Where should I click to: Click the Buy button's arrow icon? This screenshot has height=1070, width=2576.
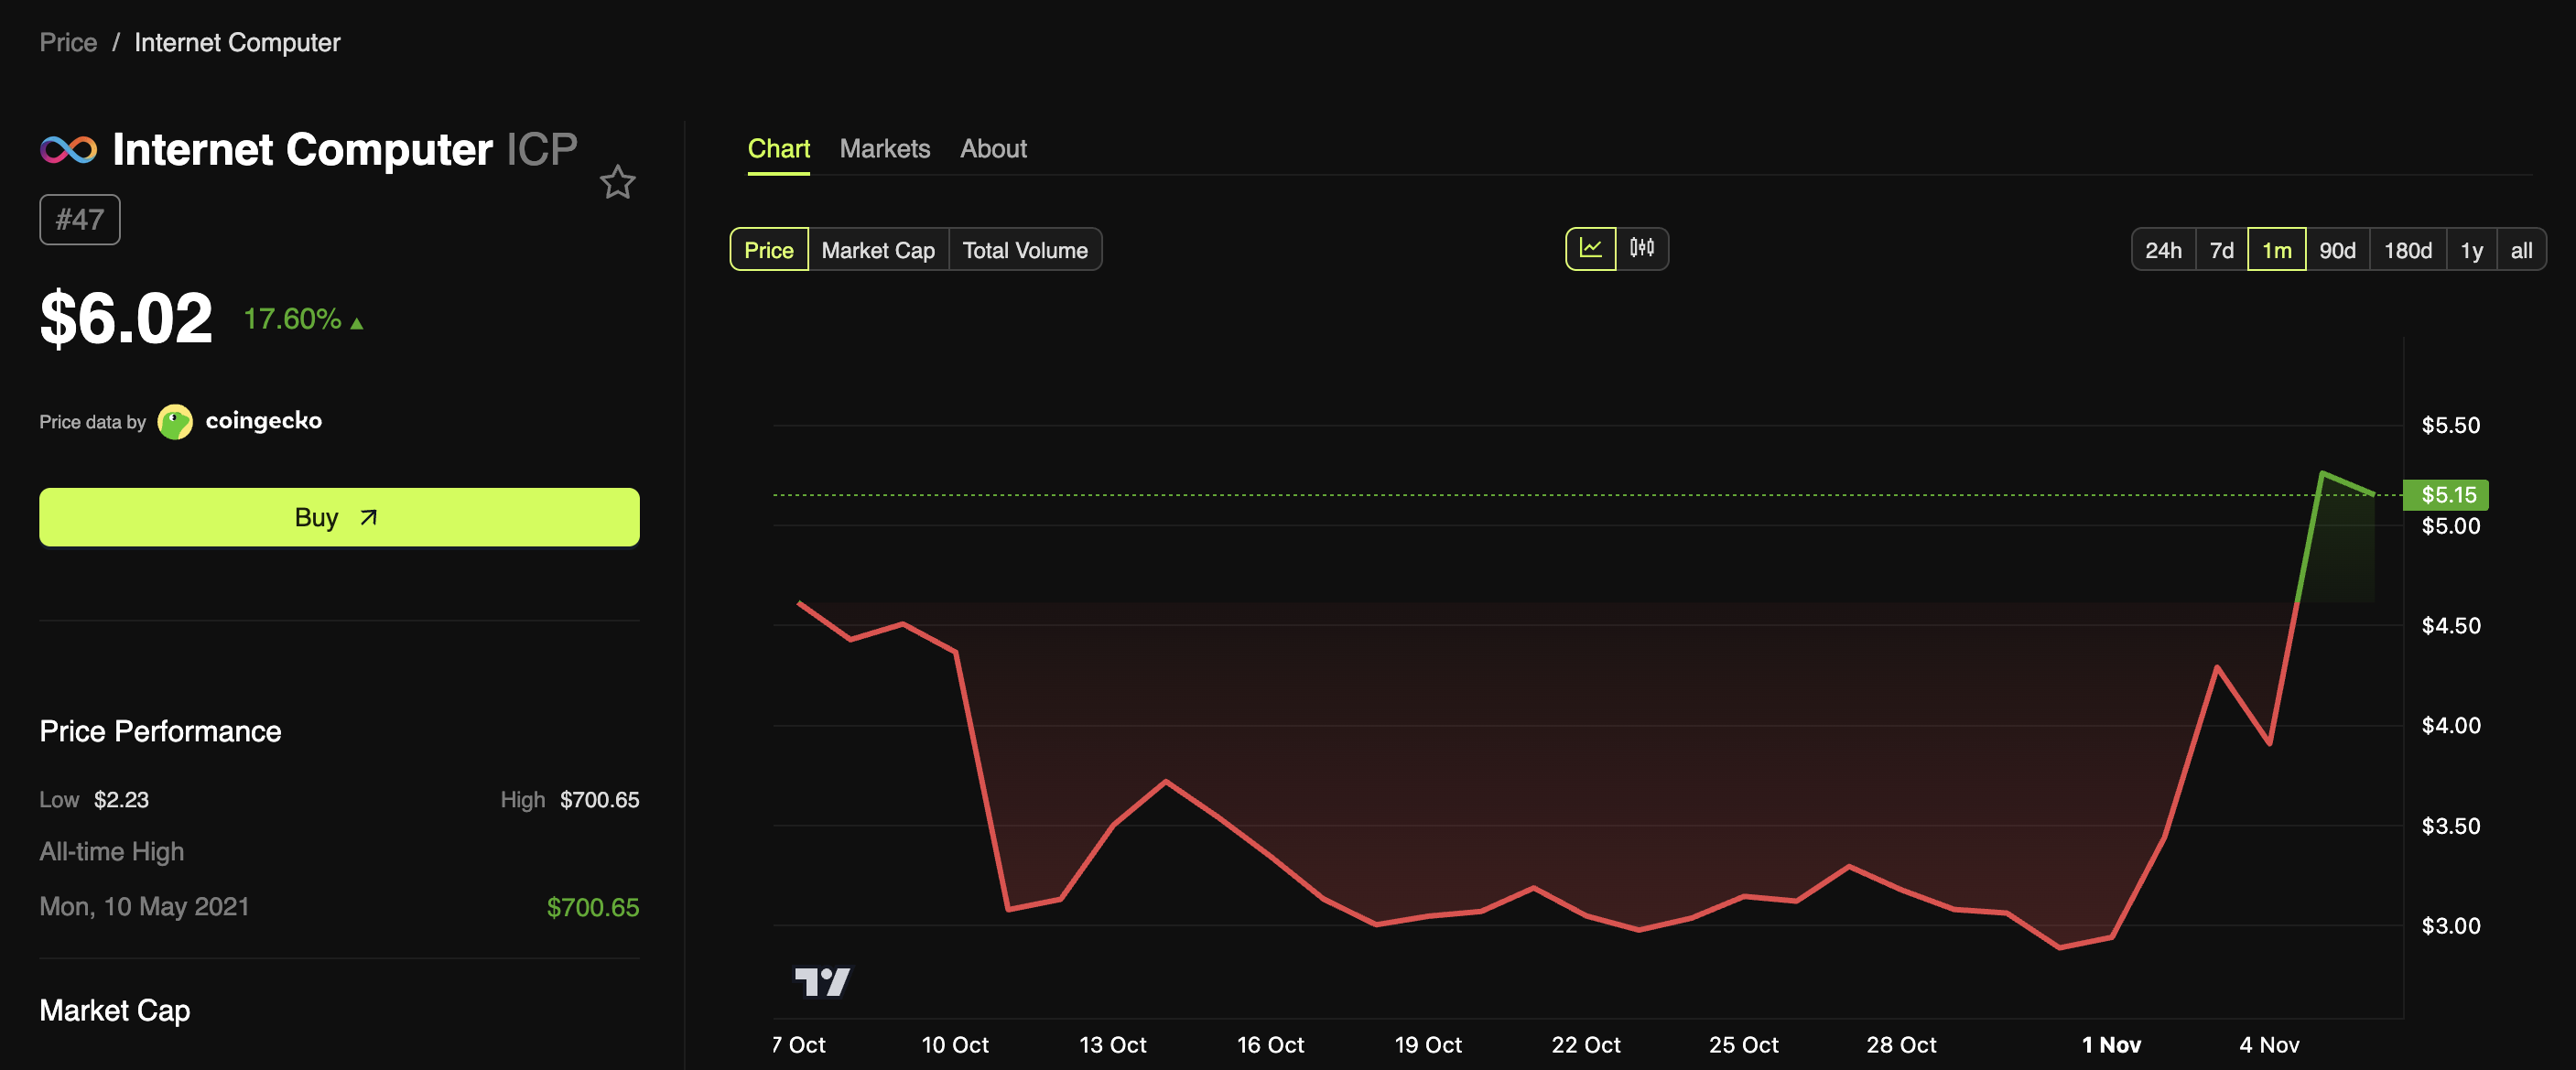coord(369,517)
